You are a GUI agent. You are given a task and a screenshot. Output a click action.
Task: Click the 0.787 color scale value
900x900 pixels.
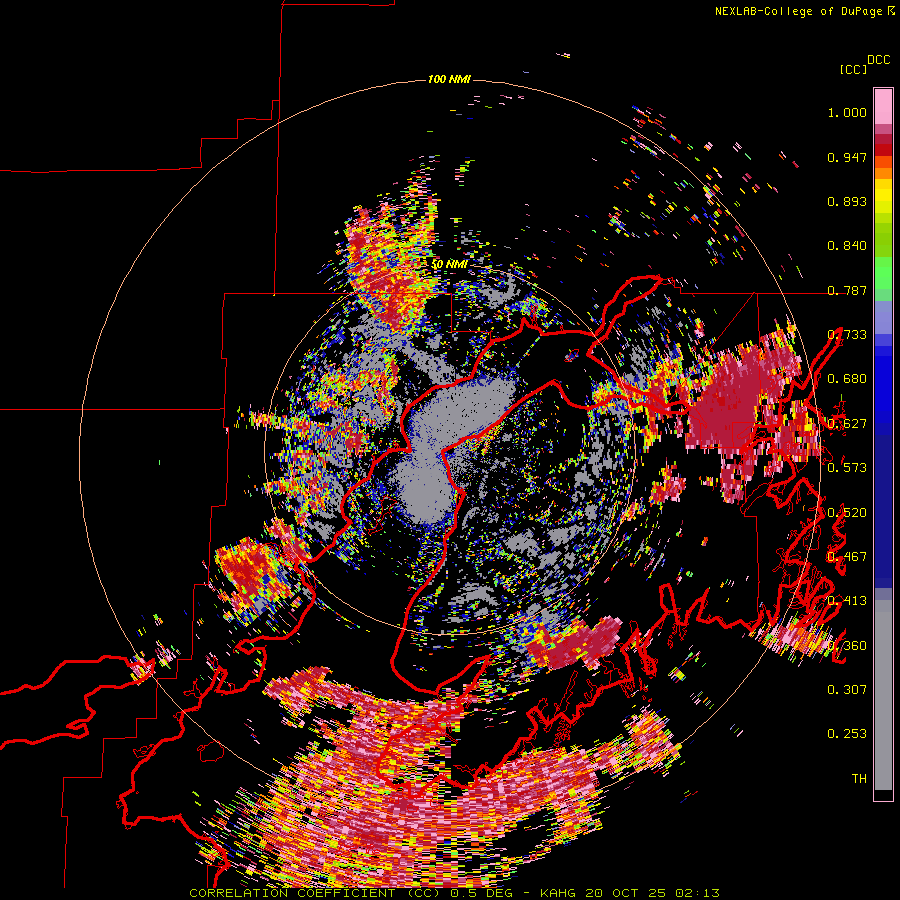pos(847,290)
